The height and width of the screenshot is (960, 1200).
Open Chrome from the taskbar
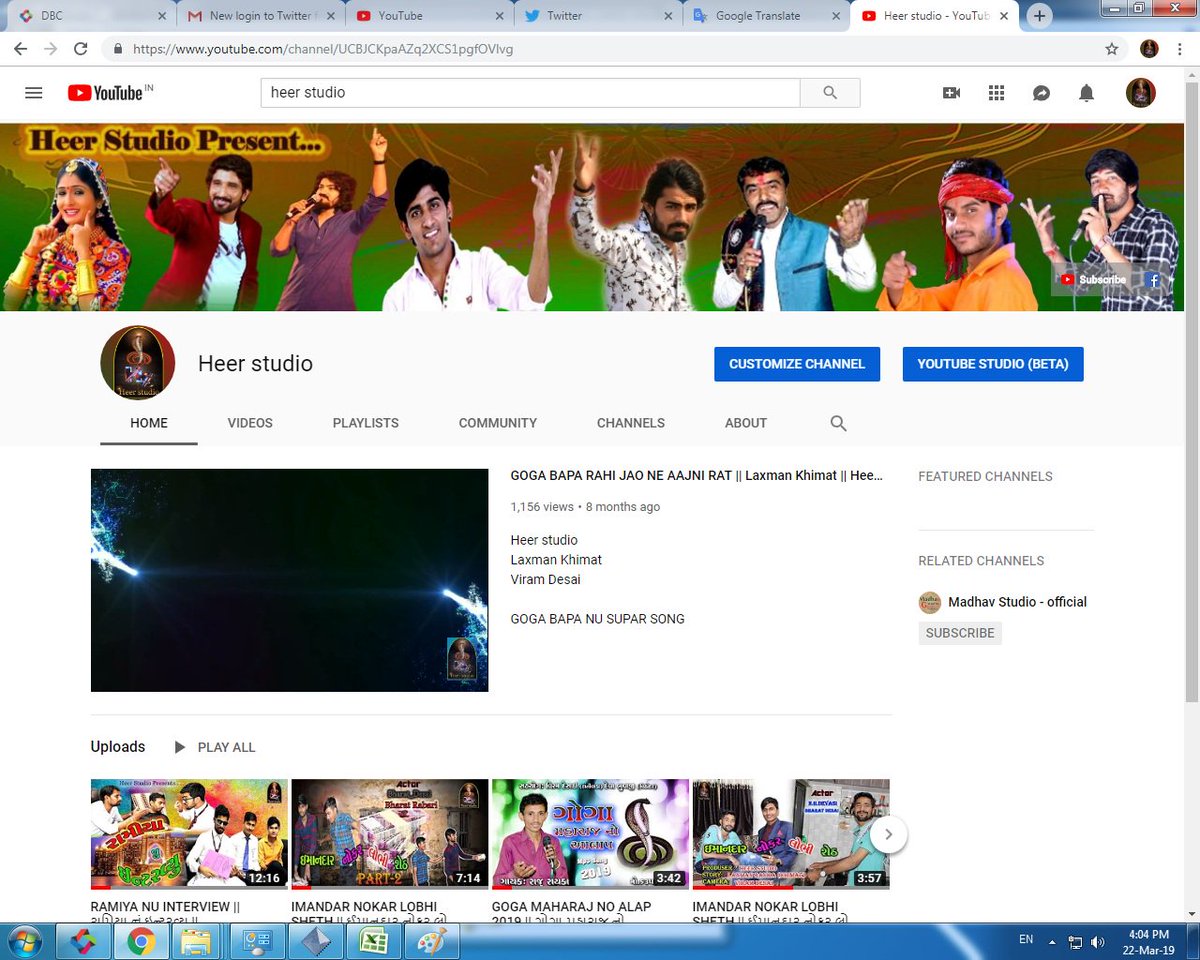pos(140,941)
